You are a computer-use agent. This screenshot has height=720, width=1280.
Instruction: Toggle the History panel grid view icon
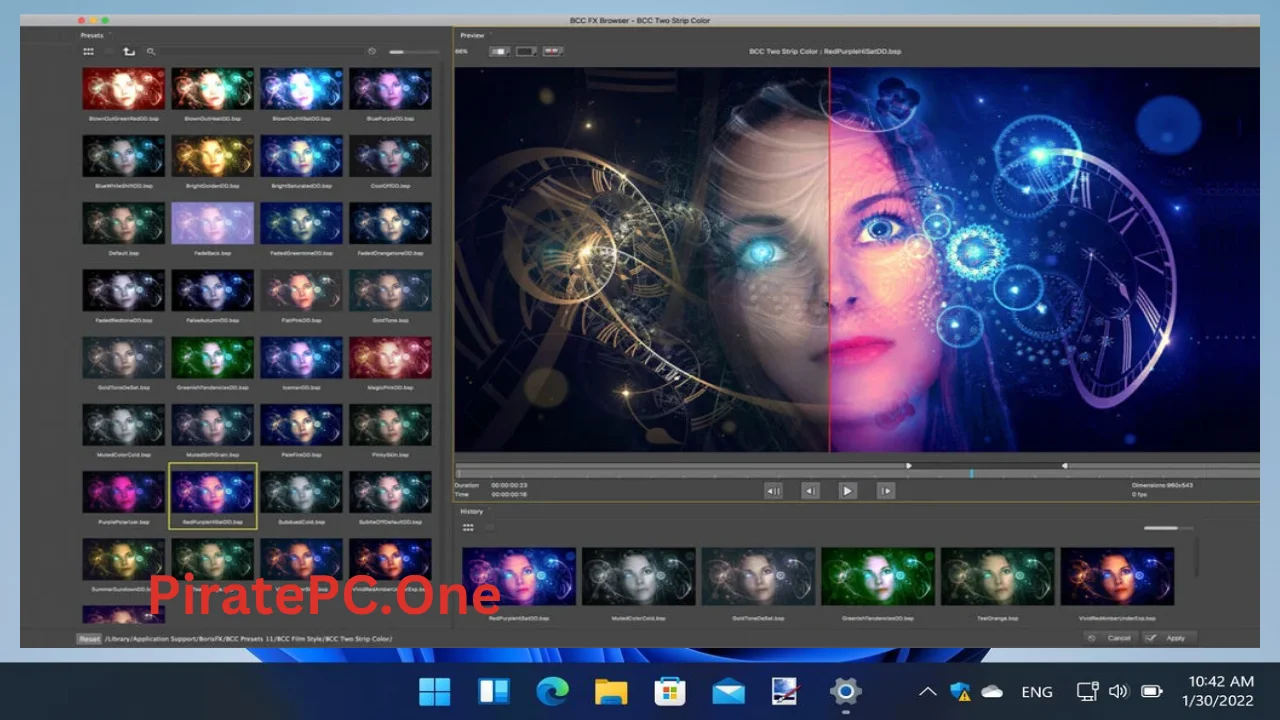pos(467,527)
